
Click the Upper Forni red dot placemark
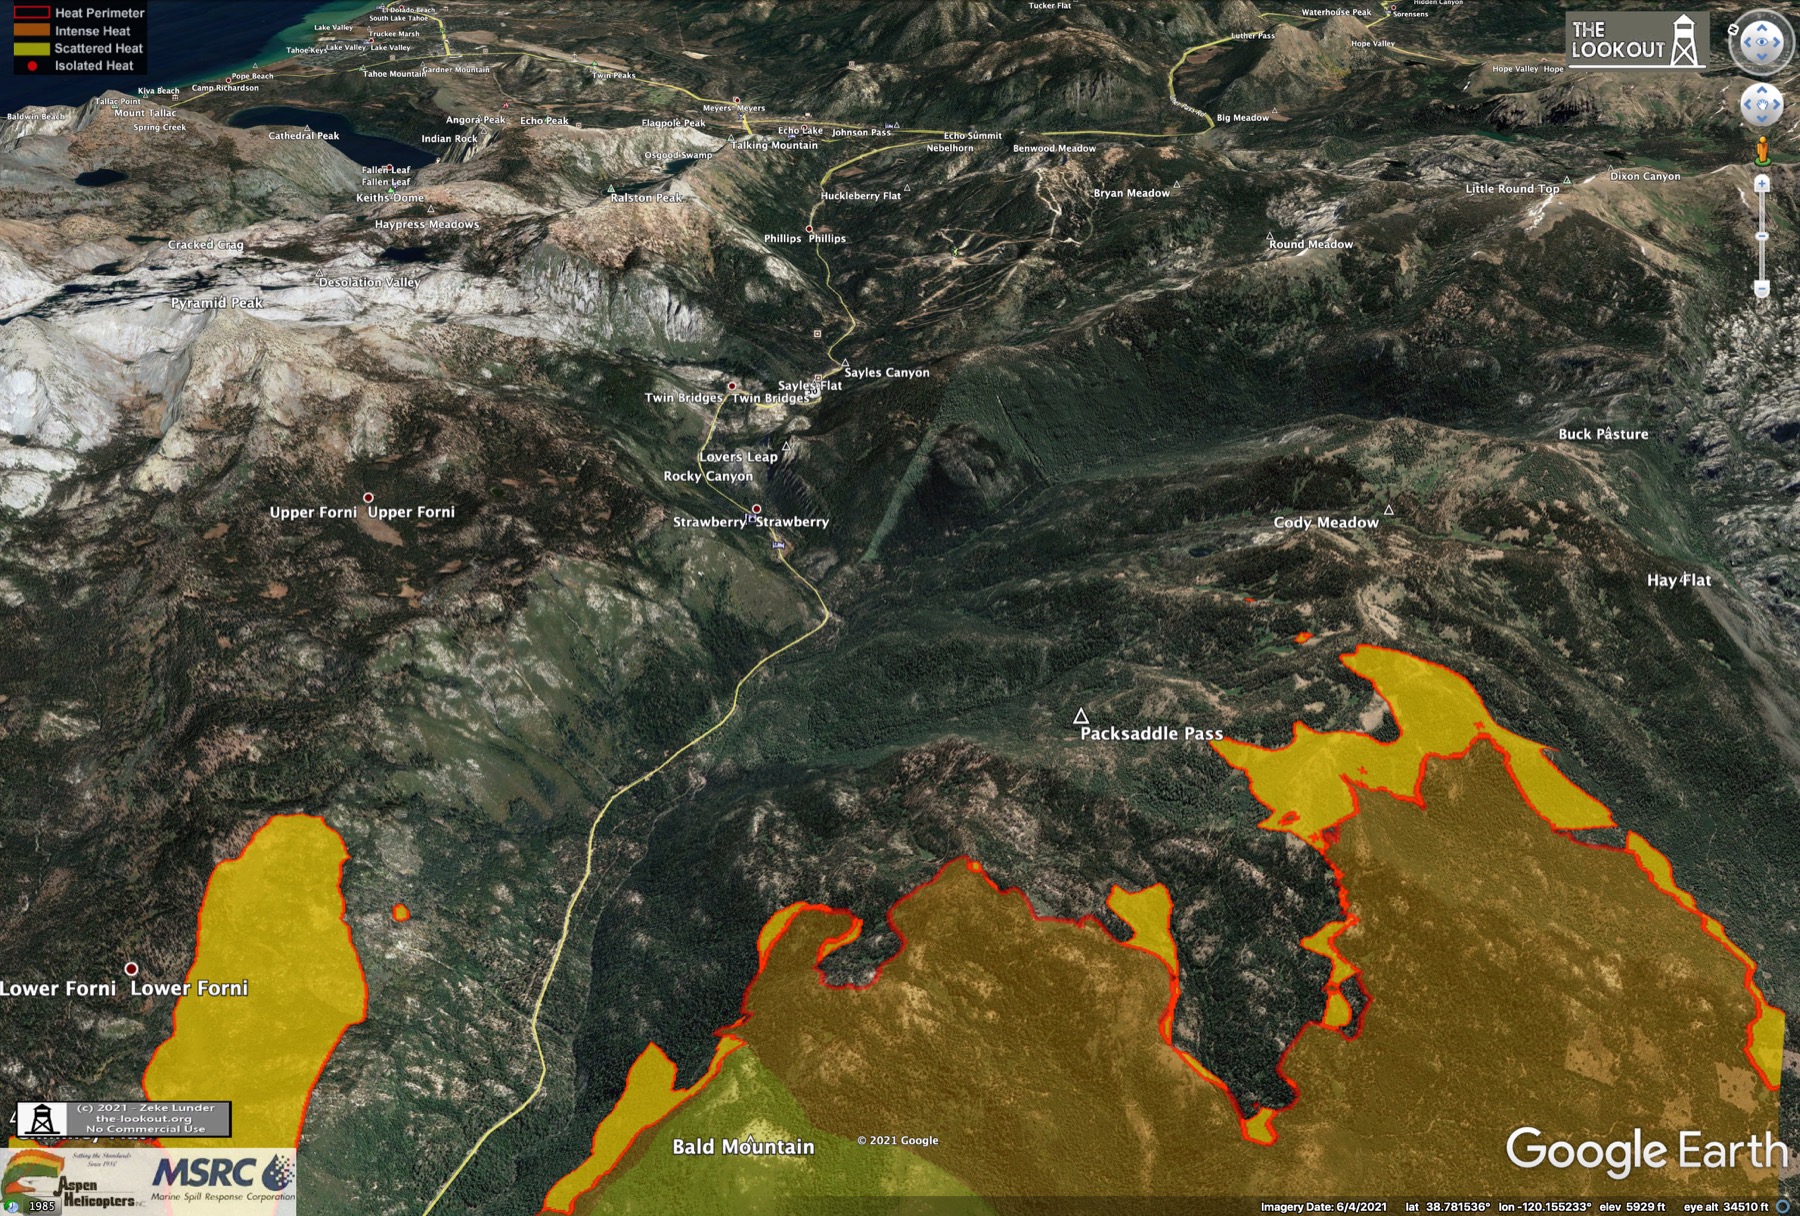tap(368, 497)
